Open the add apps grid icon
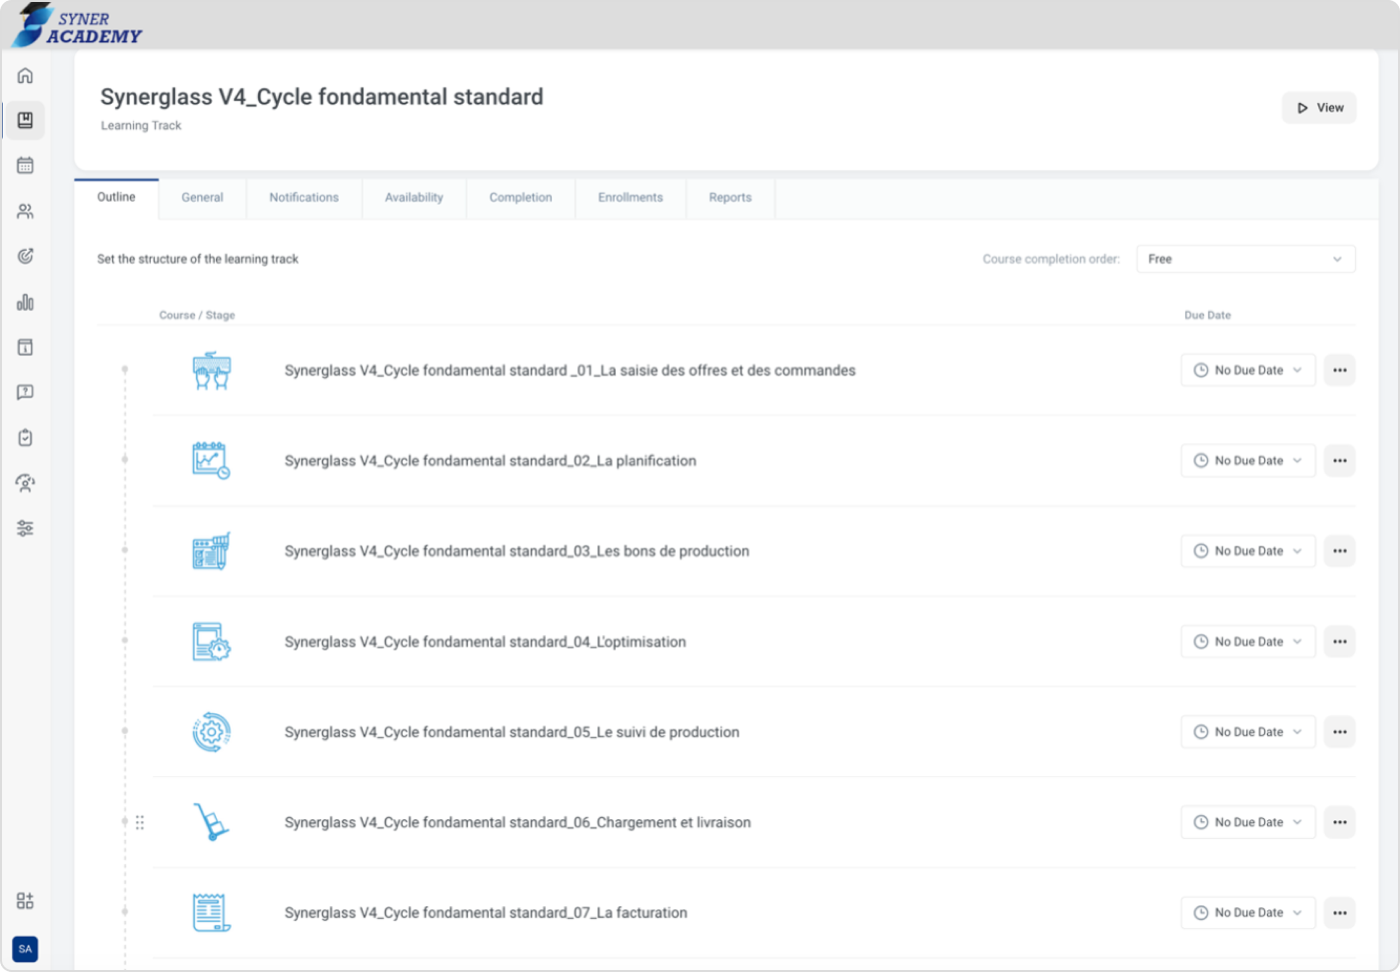The width and height of the screenshot is (1400, 972). [25, 901]
